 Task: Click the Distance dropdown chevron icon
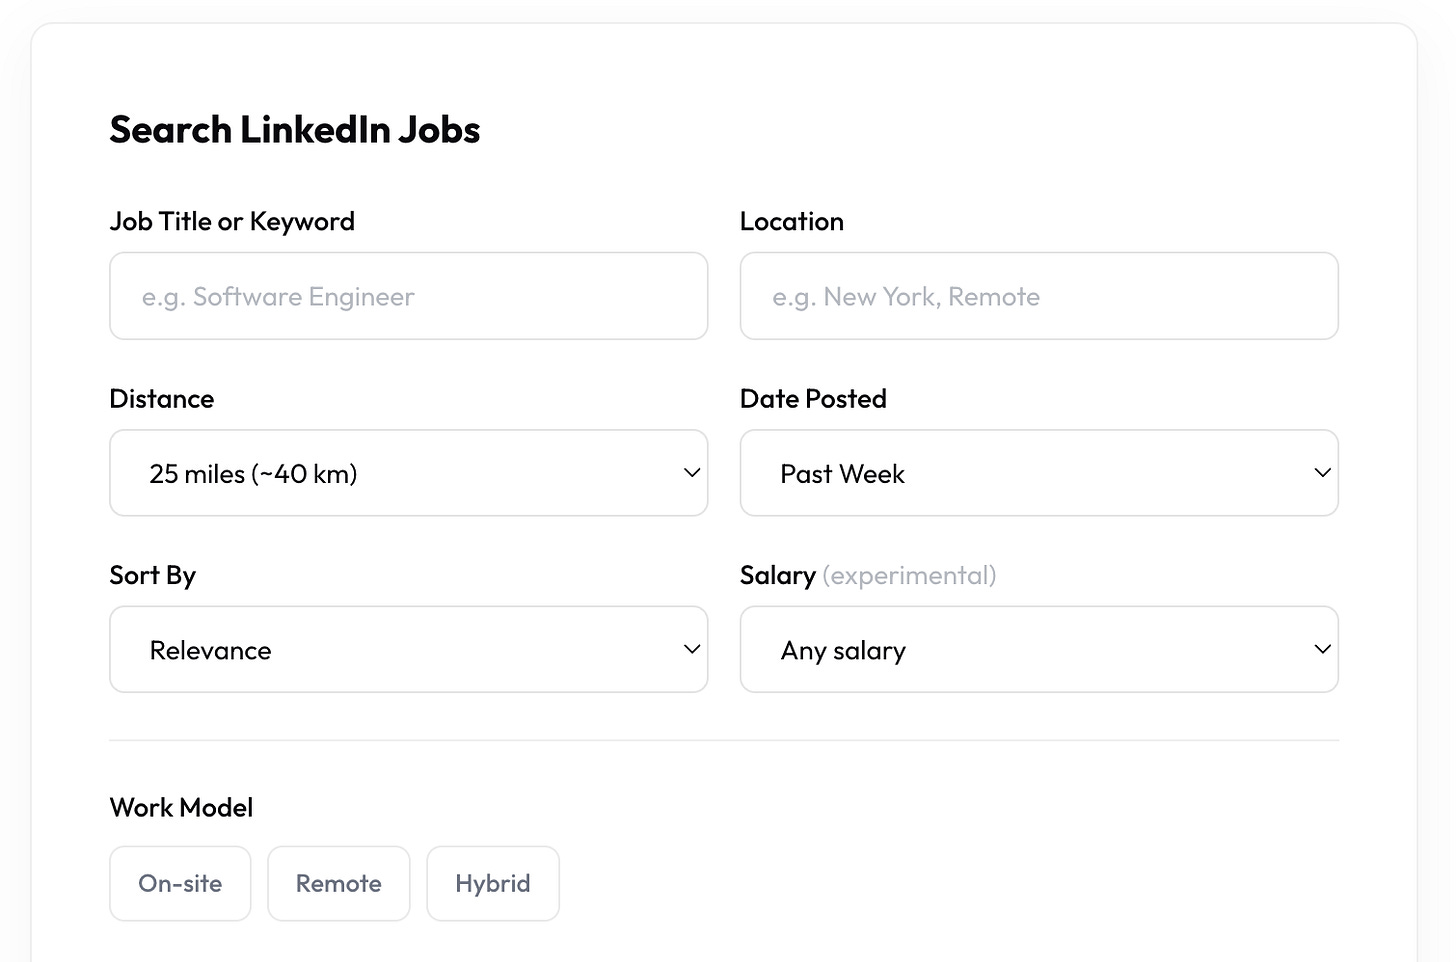click(691, 472)
